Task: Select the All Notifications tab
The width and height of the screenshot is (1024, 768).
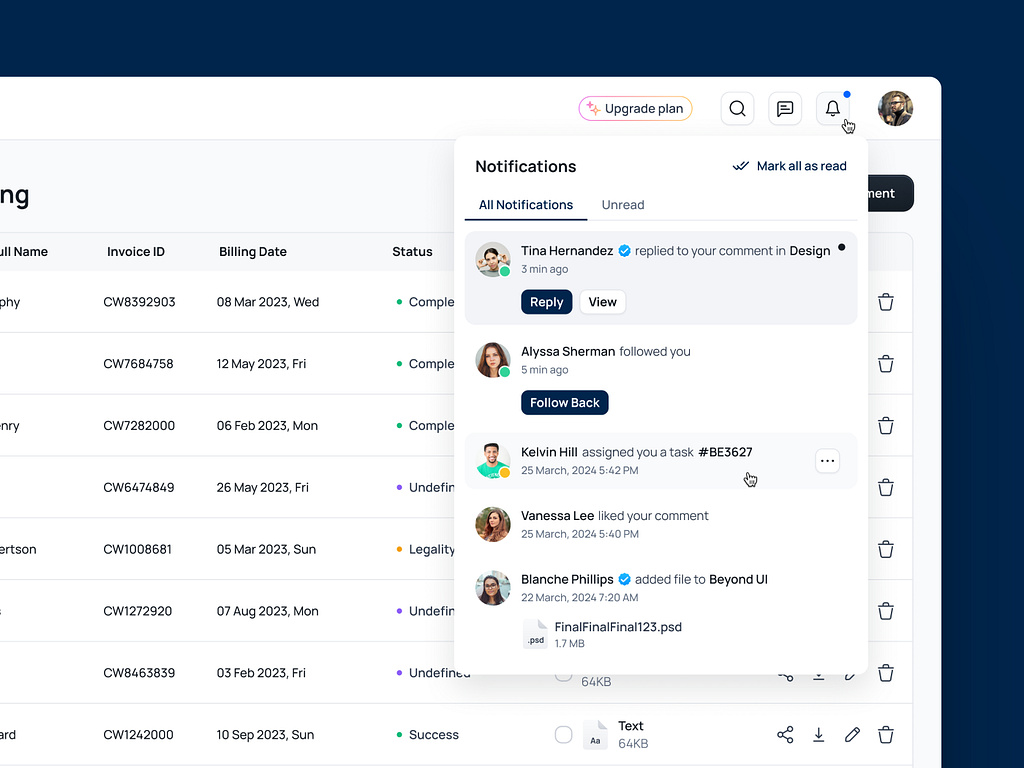Action: [525, 205]
